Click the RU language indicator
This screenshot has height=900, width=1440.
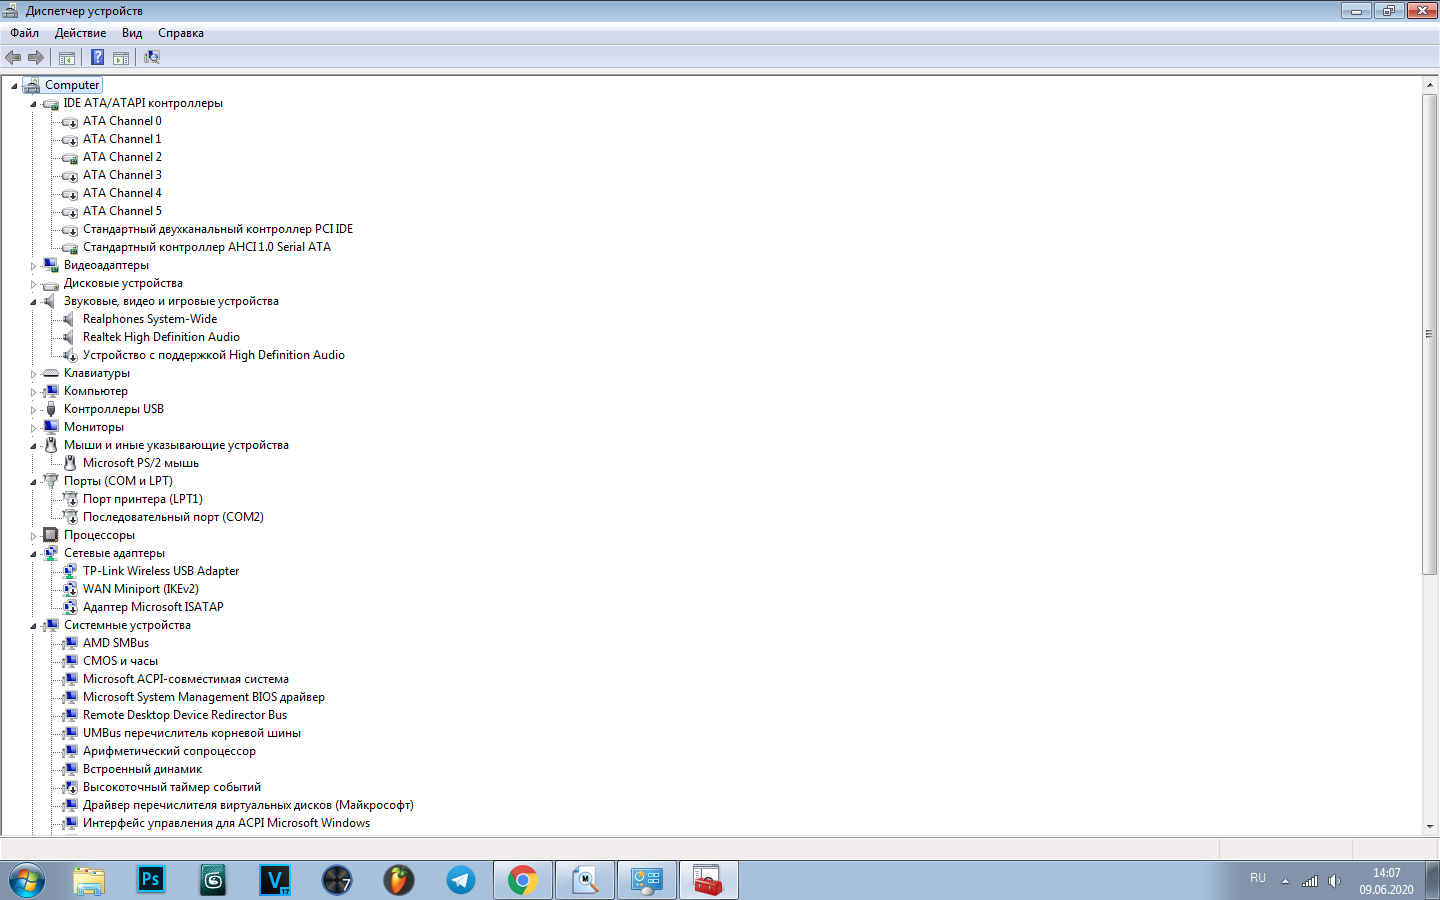coord(1258,878)
